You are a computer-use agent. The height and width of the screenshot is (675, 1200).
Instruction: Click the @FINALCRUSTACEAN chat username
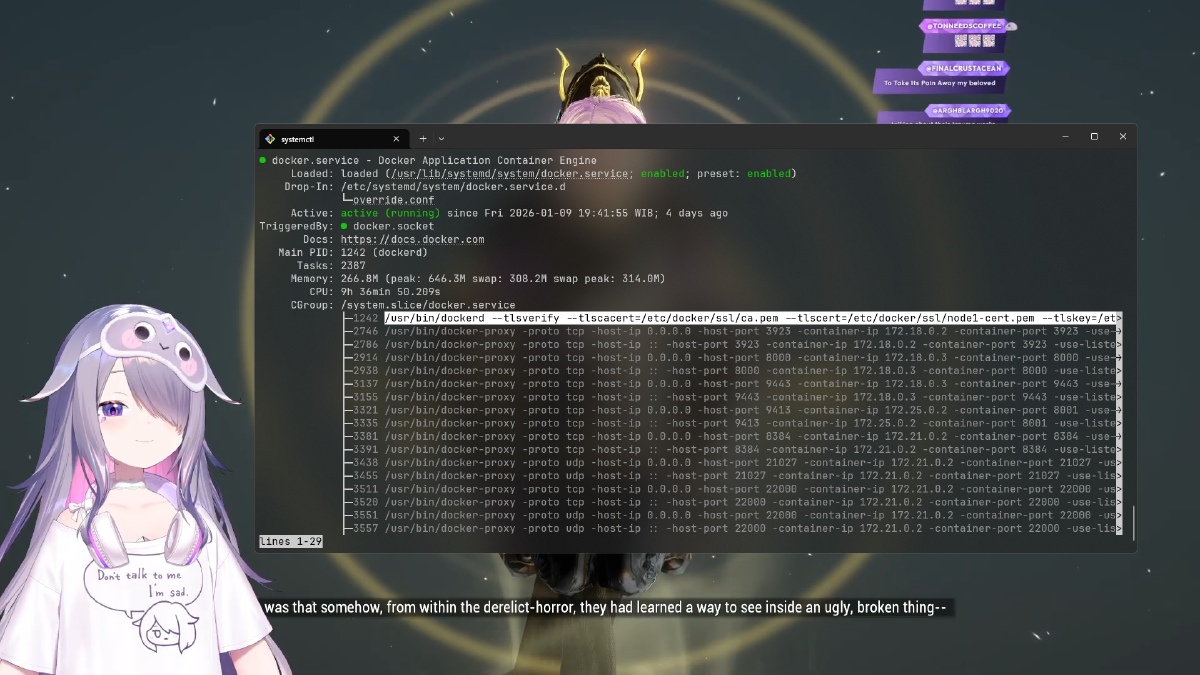click(x=964, y=68)
